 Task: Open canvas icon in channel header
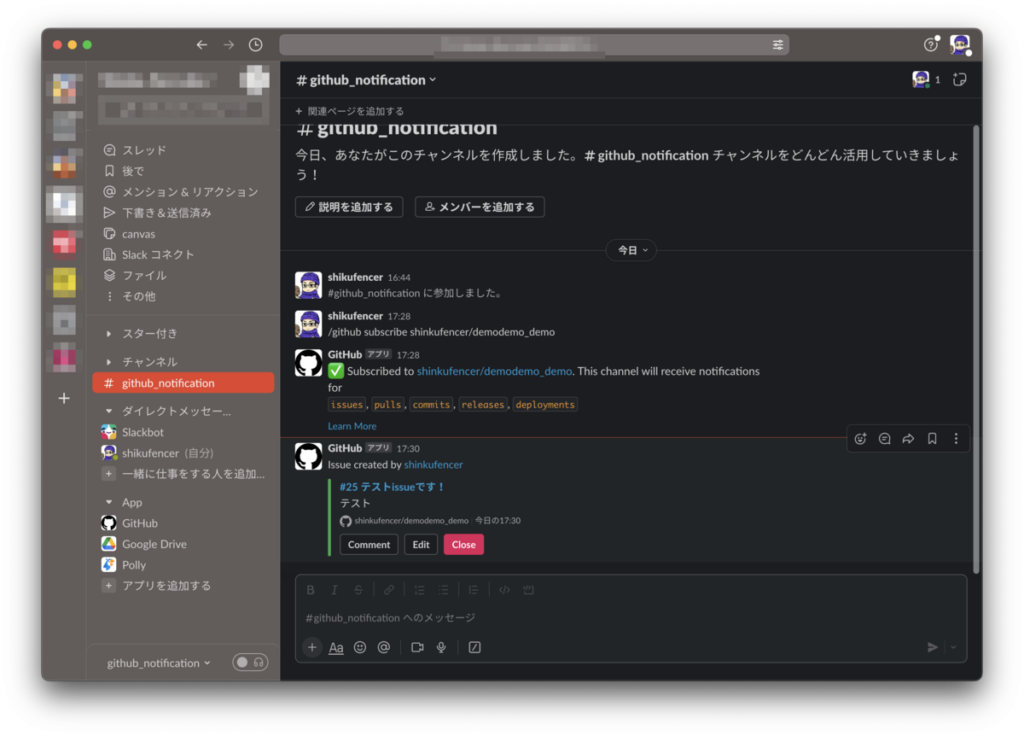[959, 80]
